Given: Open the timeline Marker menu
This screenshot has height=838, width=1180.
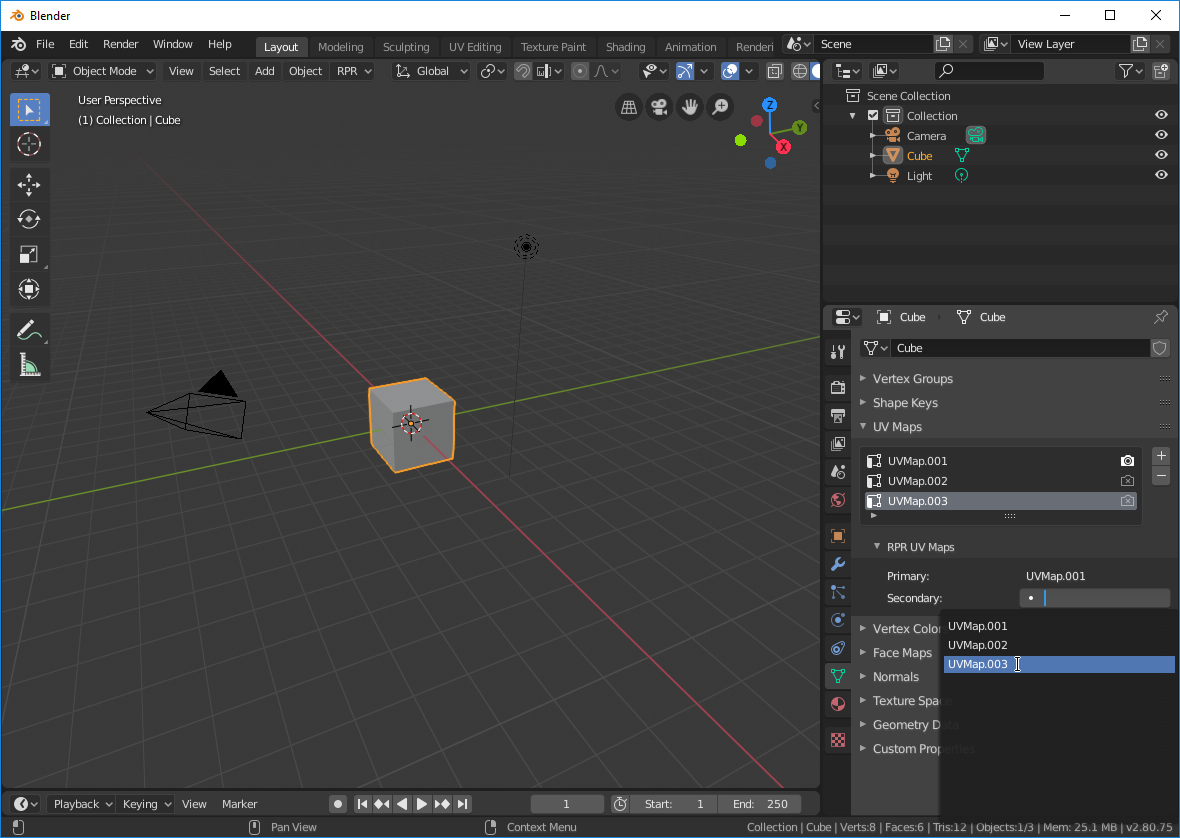Looking at the screenshot, I should pyautogui.click(x=239, y=804).
